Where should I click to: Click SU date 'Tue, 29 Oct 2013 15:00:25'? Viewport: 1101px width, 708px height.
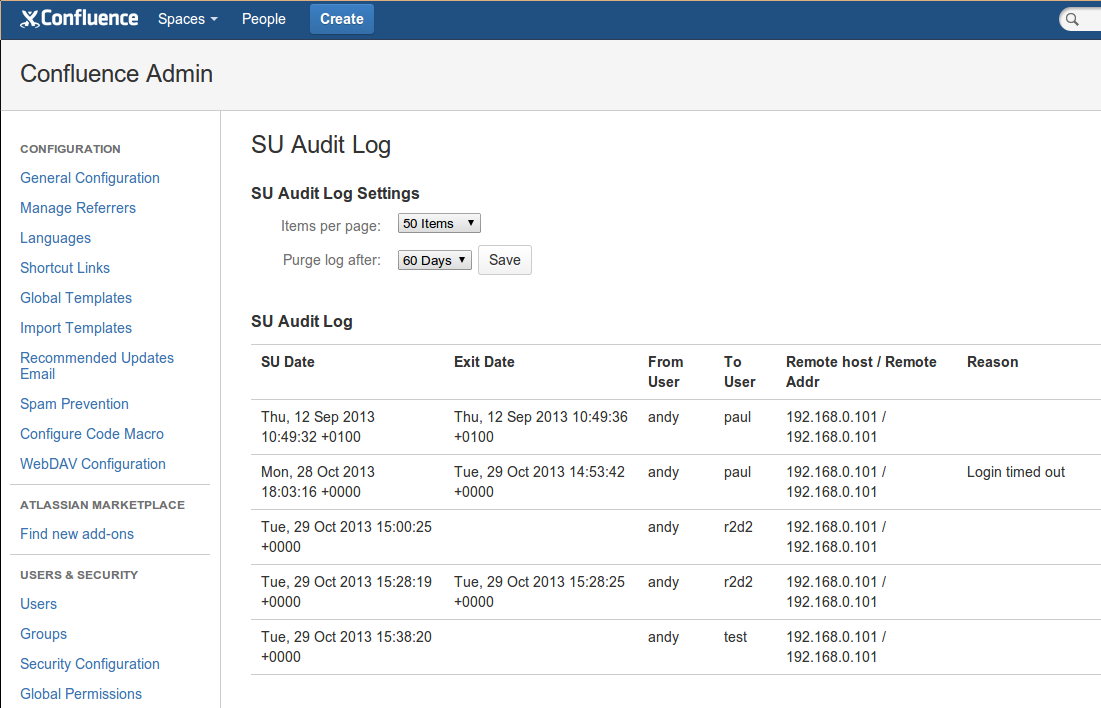pos(346,537)
